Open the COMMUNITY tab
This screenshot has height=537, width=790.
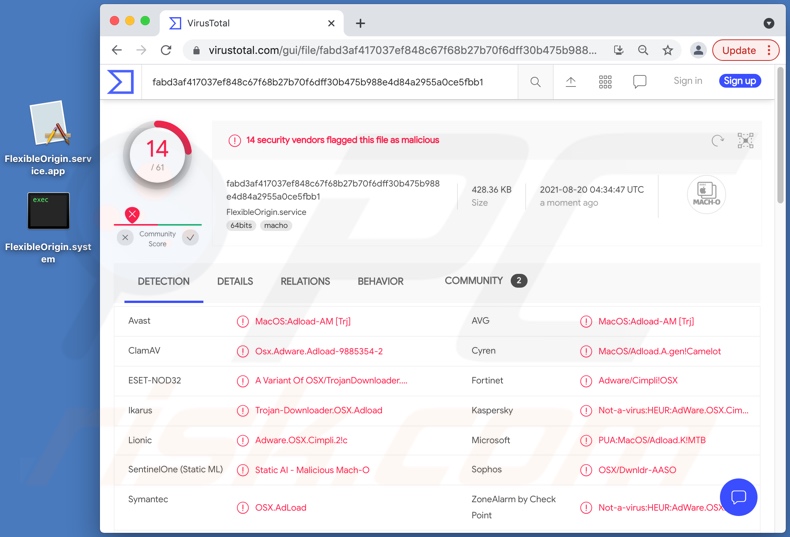coord(474,281)
